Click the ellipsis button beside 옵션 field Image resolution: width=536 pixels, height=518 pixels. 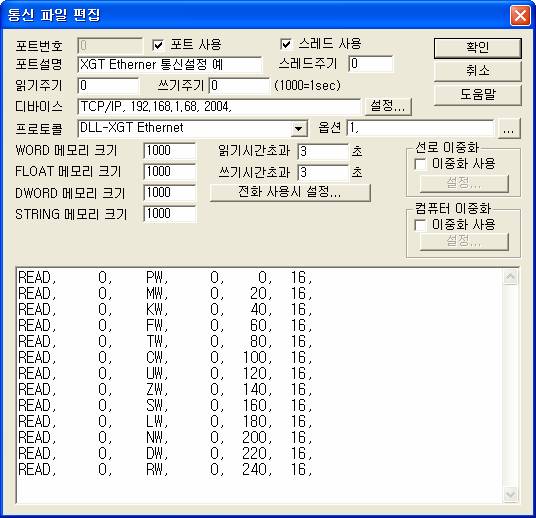tap(509, 128)
